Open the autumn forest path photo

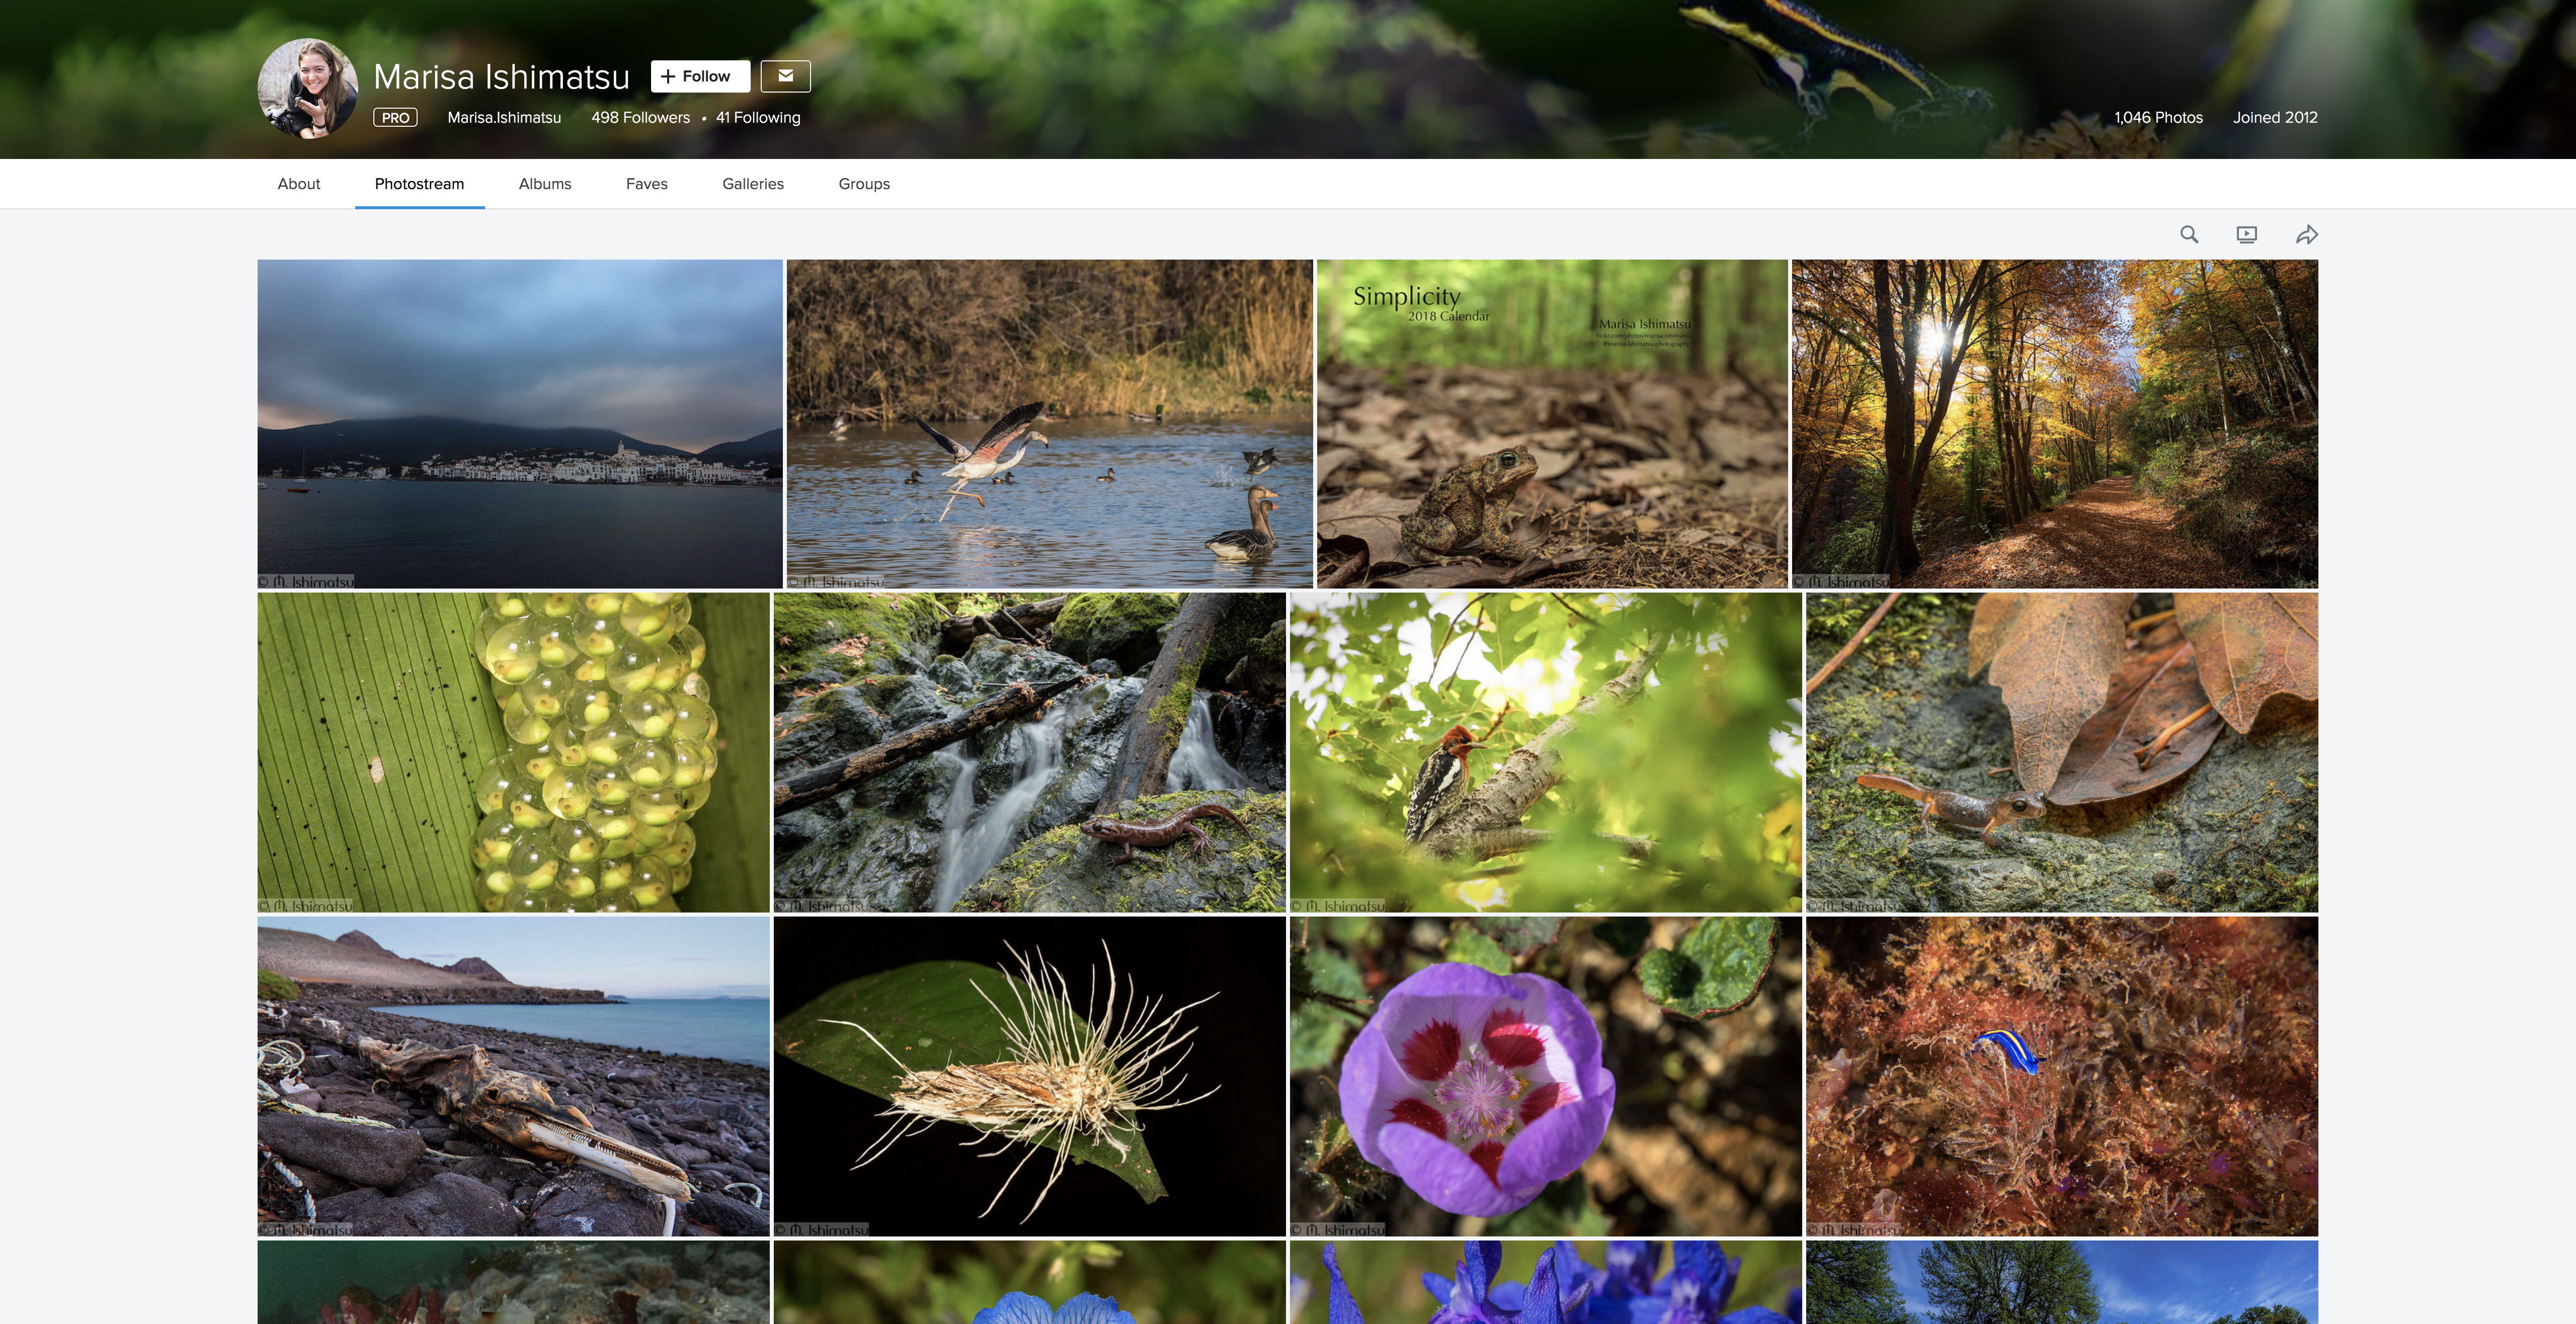[2054, 423]
